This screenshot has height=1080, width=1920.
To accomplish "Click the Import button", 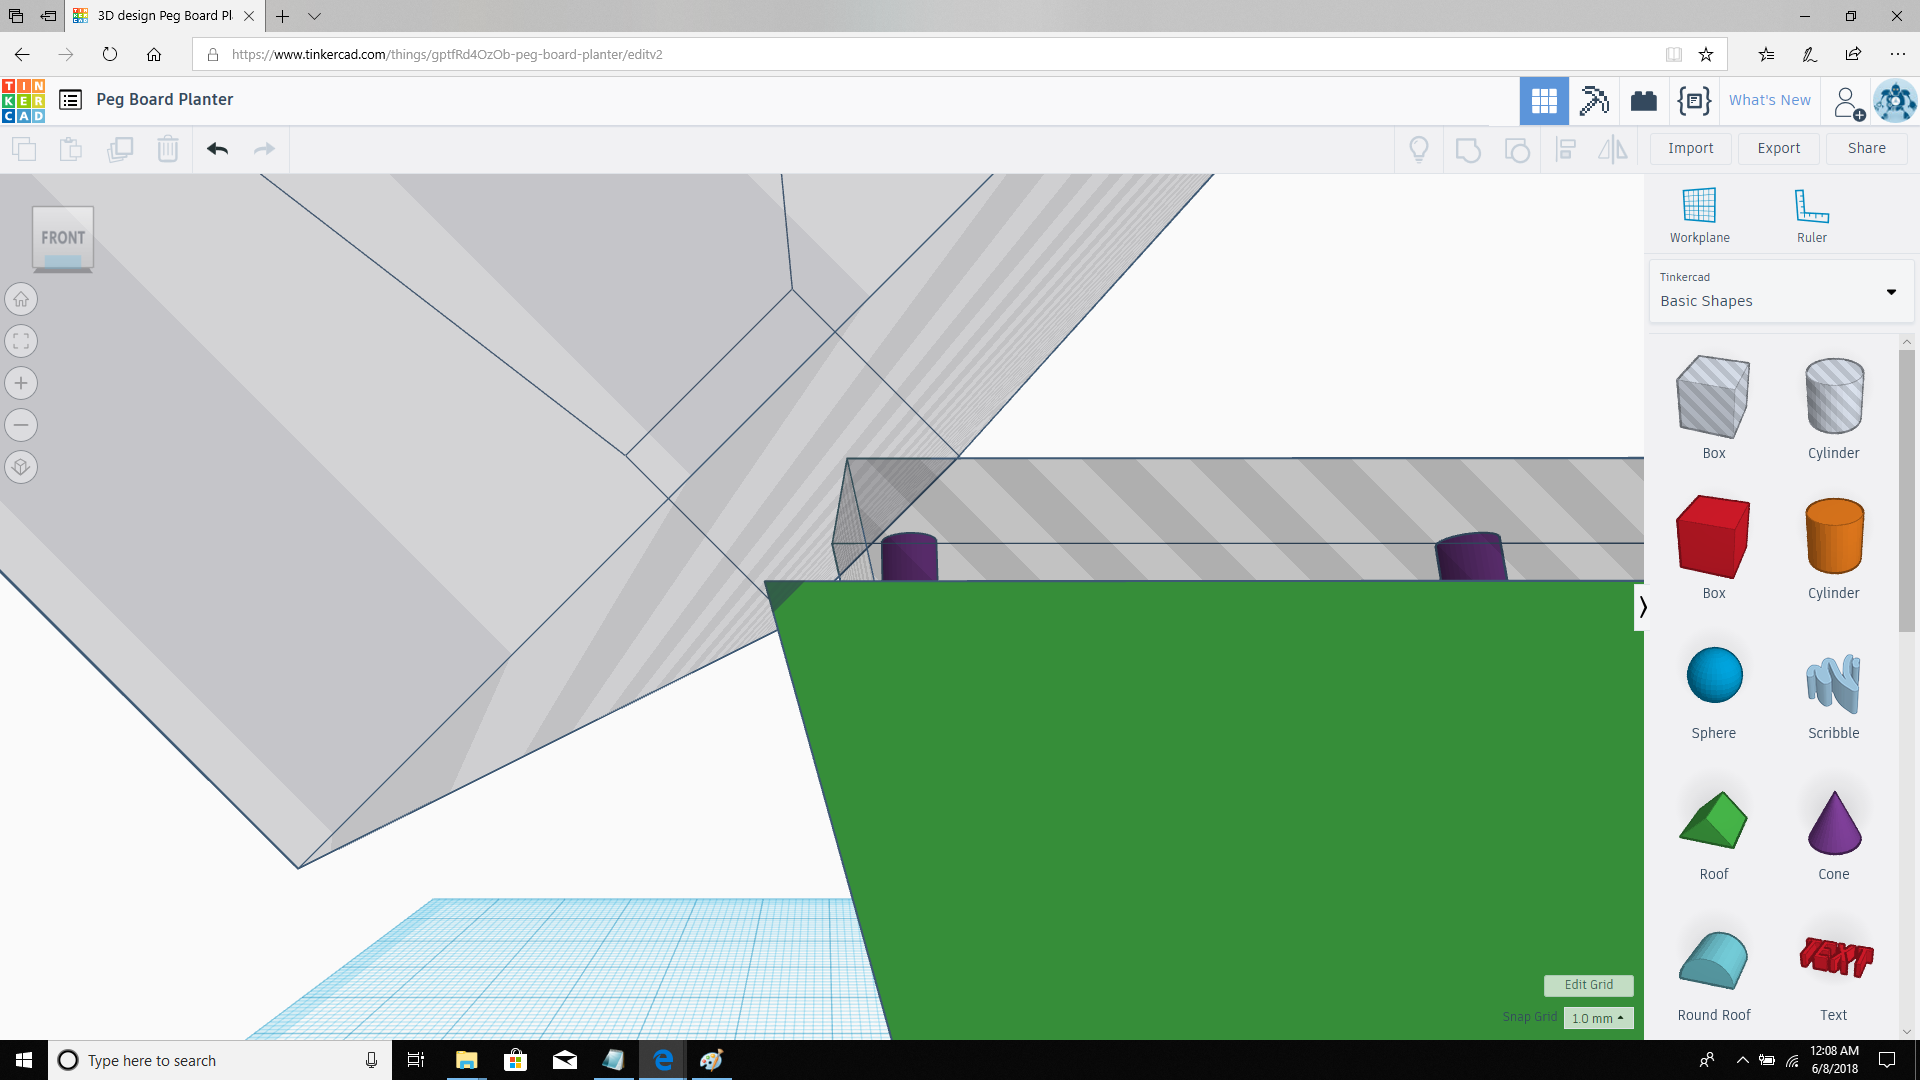I will coord(1690,148).
